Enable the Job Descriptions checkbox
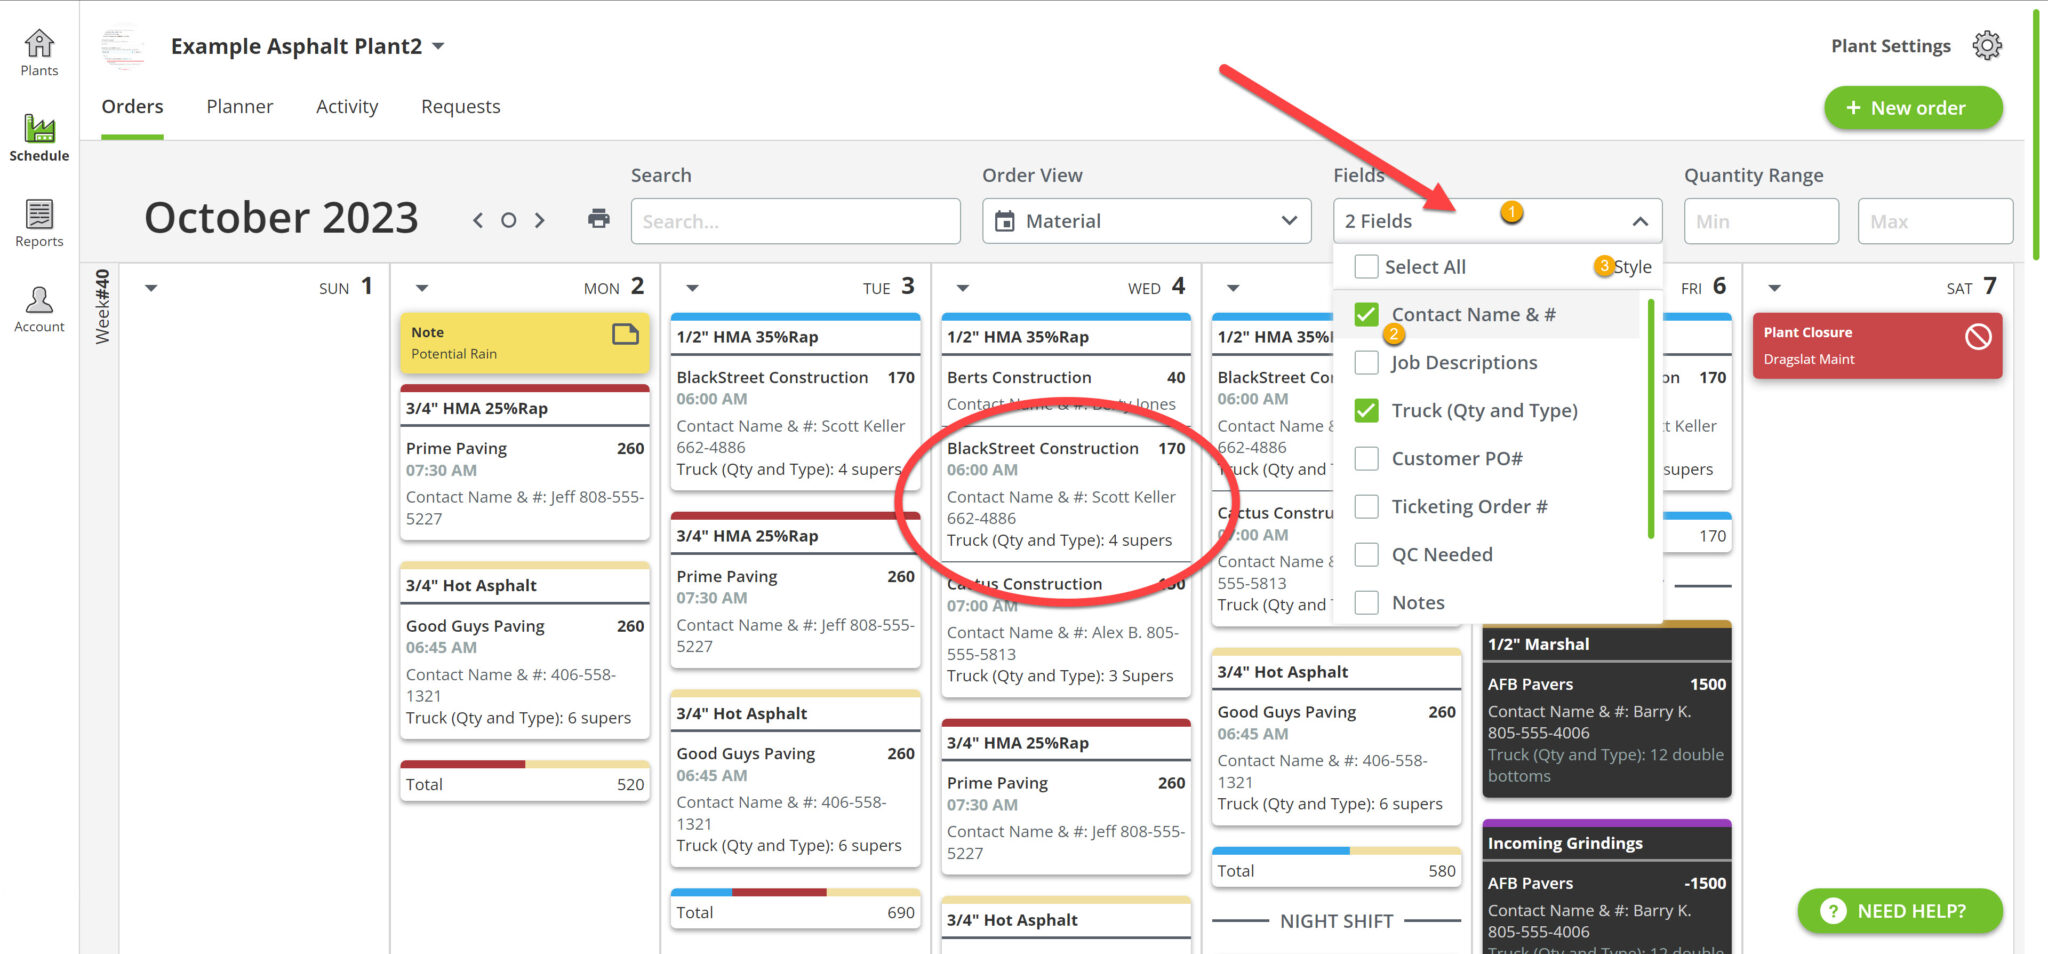 pos(1366,362)
